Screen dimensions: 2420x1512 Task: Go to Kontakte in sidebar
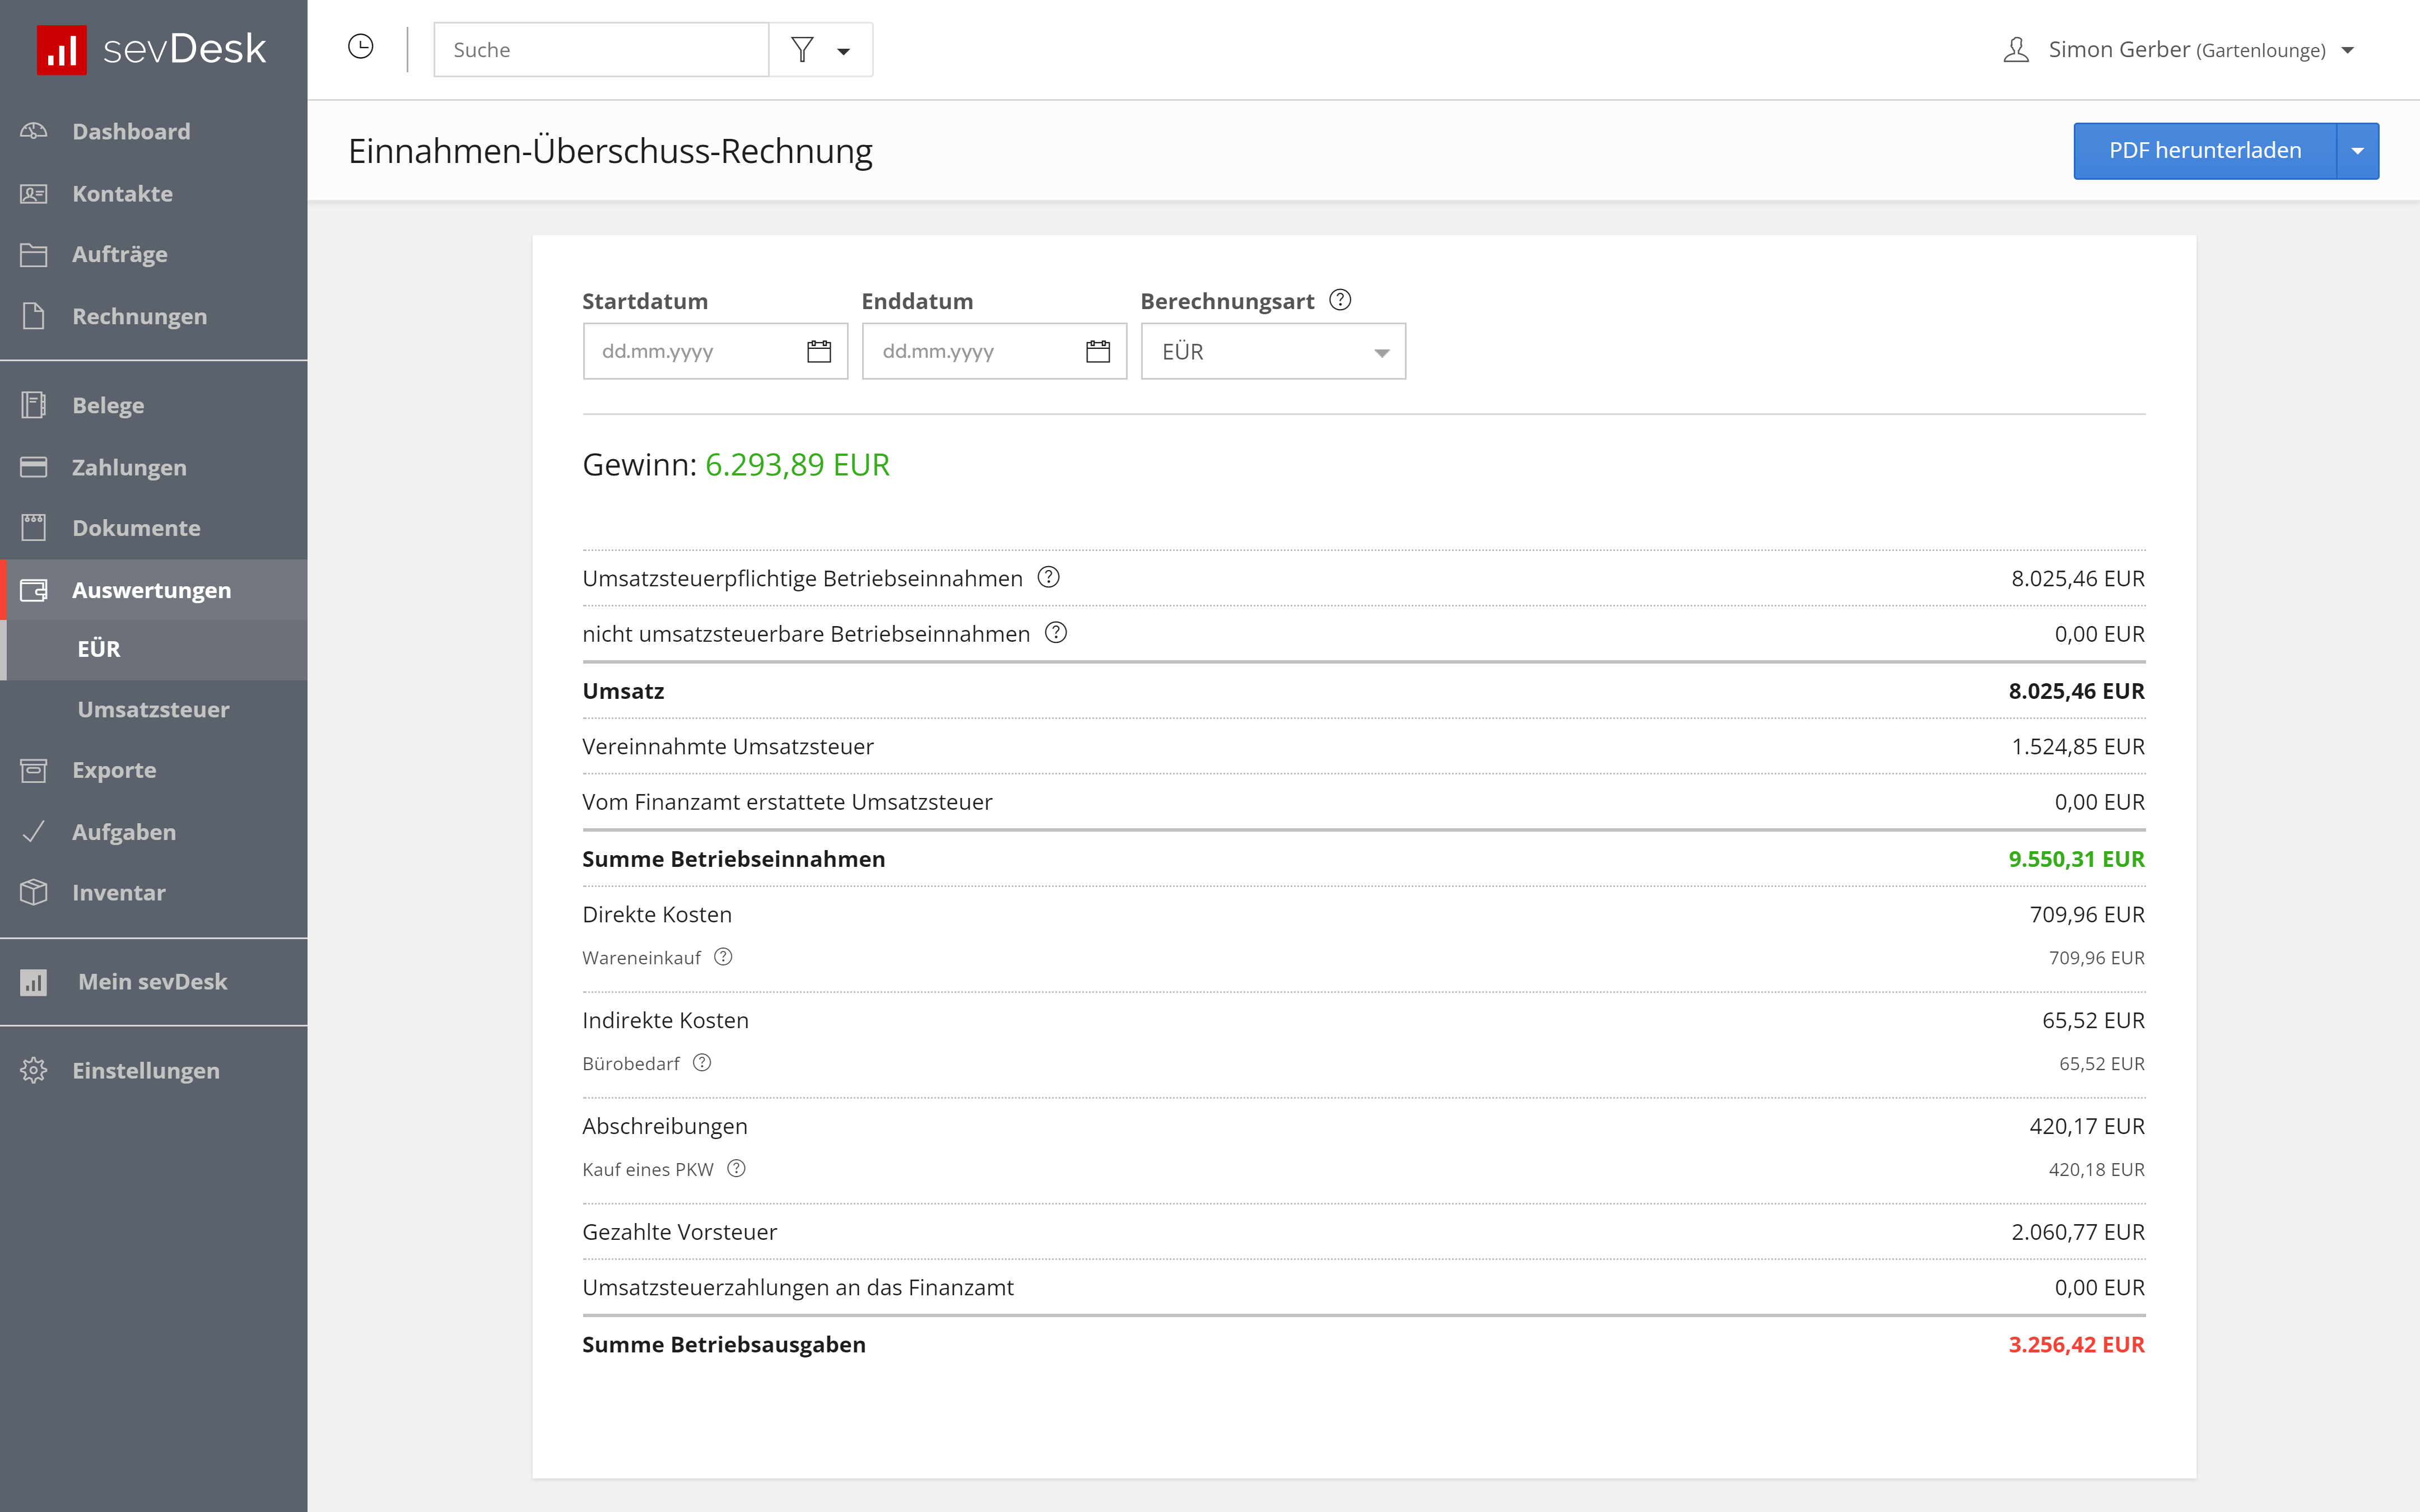click(153, 193)
